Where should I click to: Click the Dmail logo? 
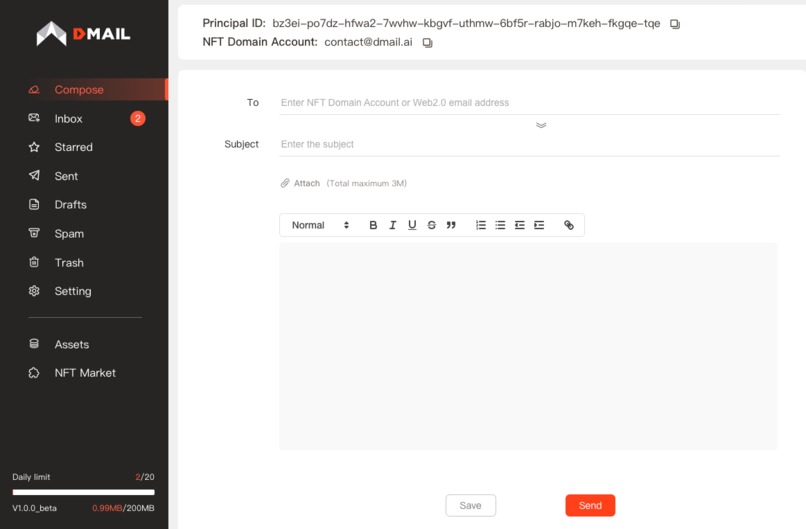(x=83, y=34)
